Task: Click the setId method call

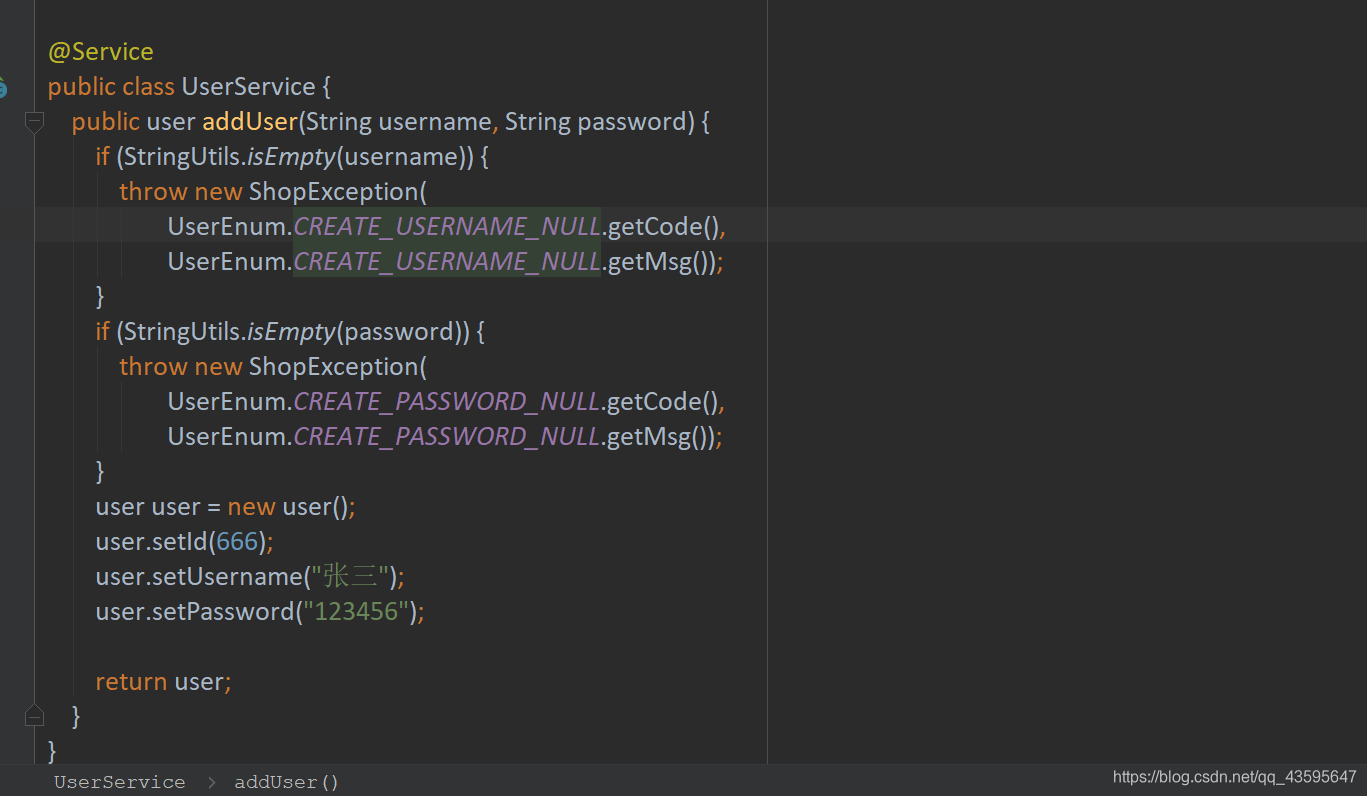Action: 180,542
